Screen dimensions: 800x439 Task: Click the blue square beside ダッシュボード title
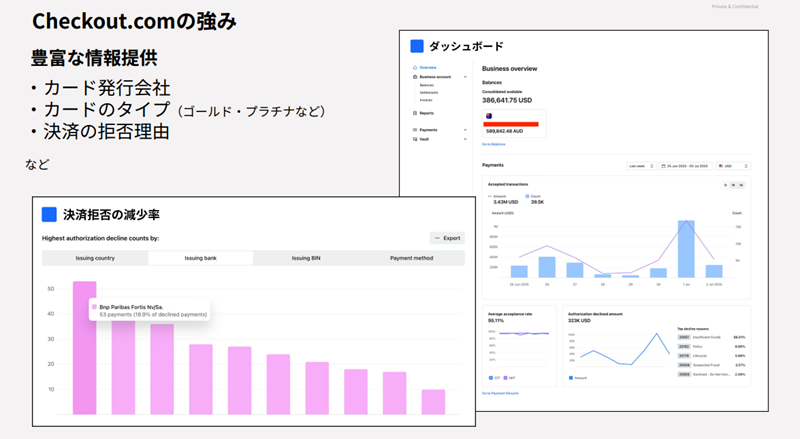point(417,46)
